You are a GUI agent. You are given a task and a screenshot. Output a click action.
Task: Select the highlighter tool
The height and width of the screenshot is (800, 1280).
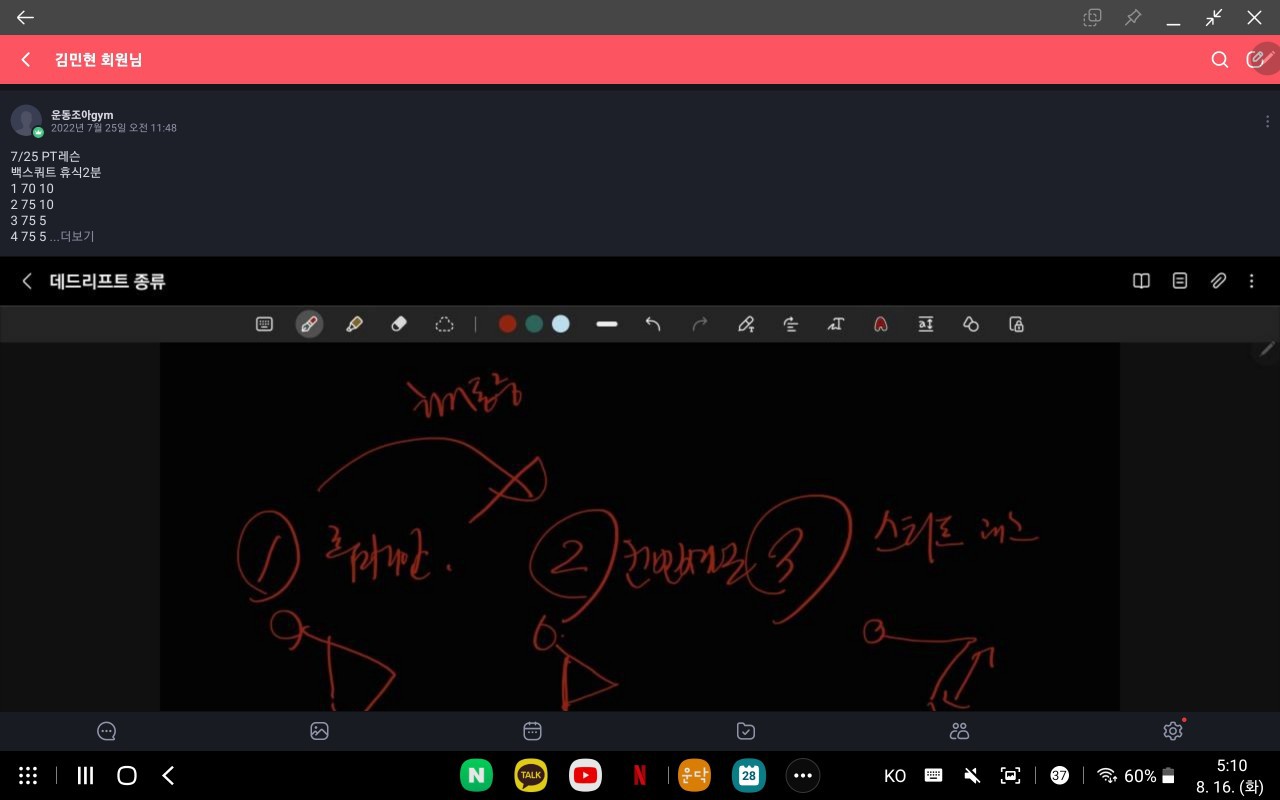point(353,324)
